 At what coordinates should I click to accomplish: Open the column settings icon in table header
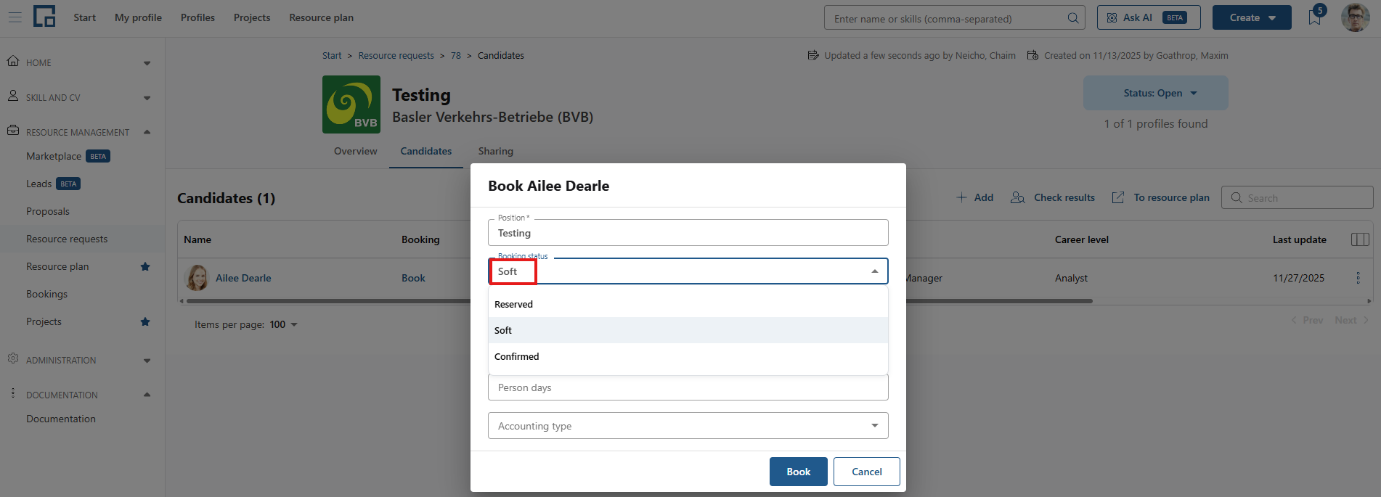coord(1359,240)
